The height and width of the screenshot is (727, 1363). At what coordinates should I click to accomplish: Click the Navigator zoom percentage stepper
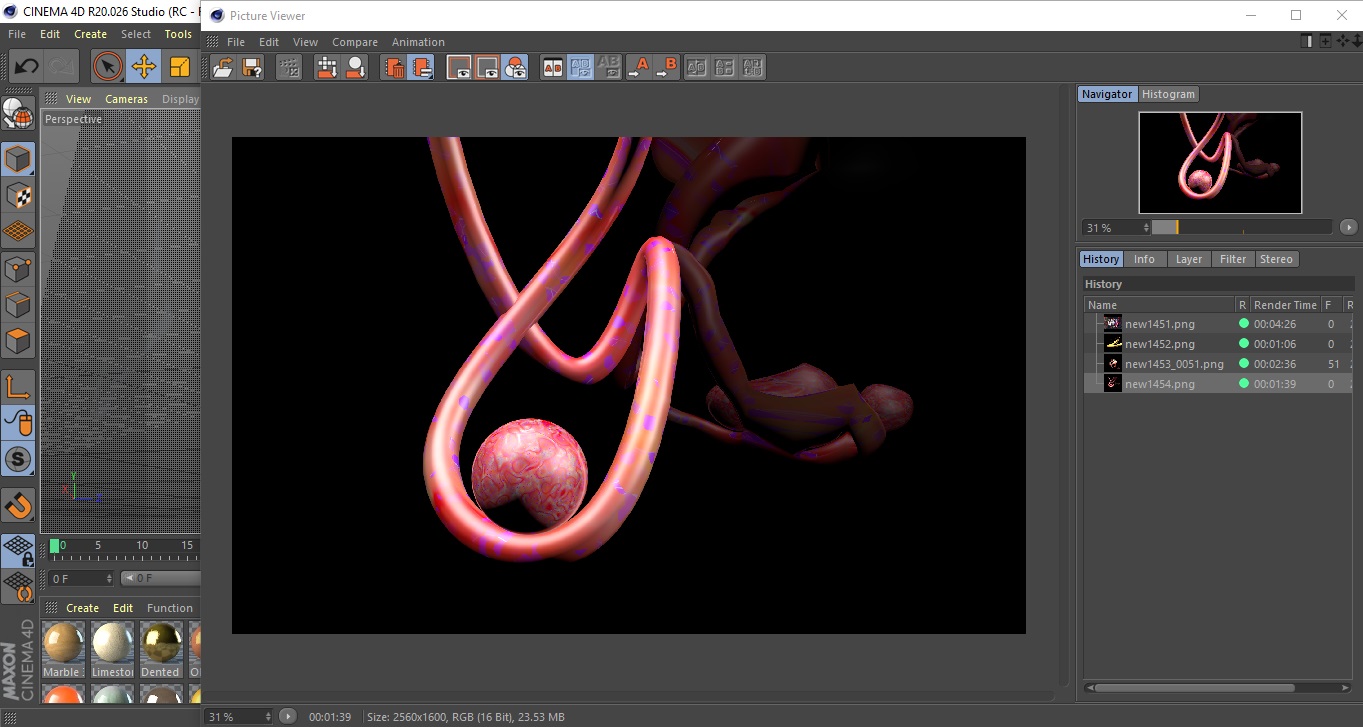coord(1146,228)
